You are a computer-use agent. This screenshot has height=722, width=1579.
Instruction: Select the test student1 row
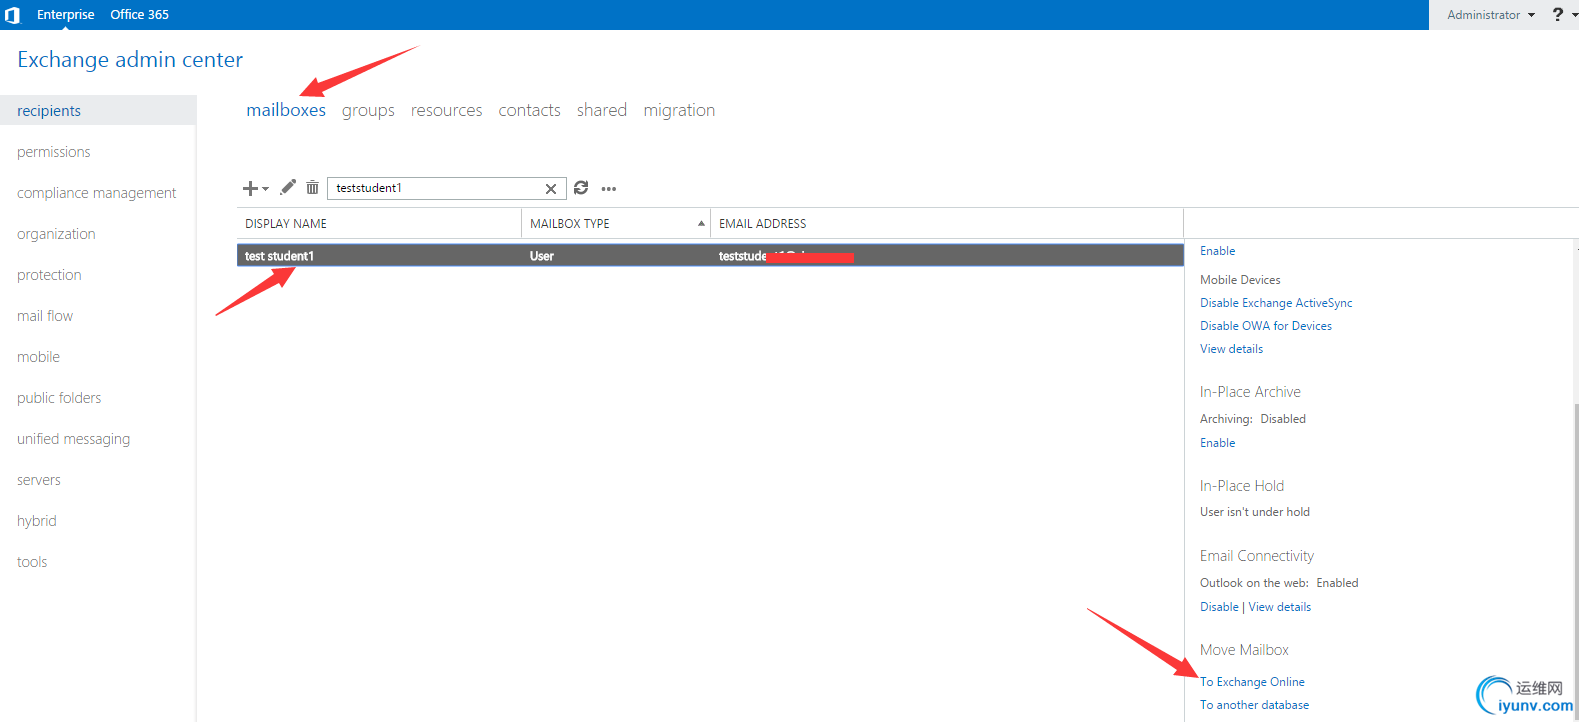click(x=710, y=256)
